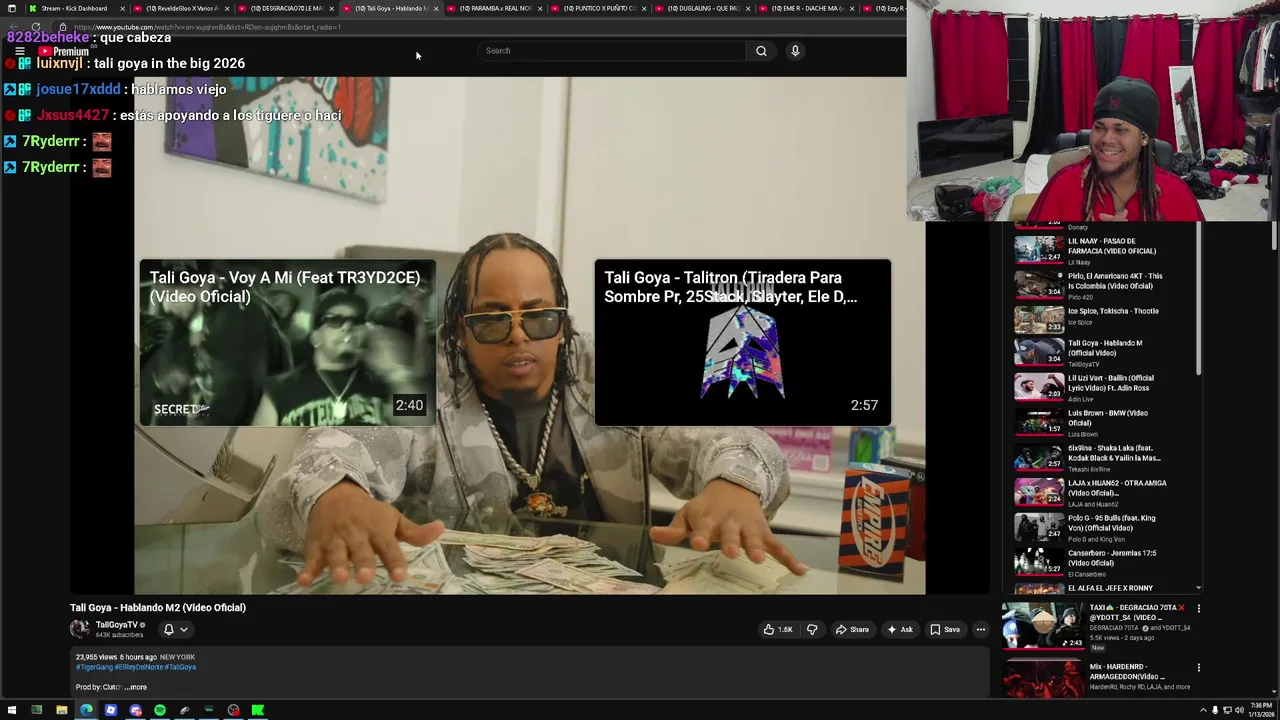Image resolution: width=1280 pixels, height=720 pixels.
Task: Open the #TaliGoya hashtag link
Action: (181, 667)
